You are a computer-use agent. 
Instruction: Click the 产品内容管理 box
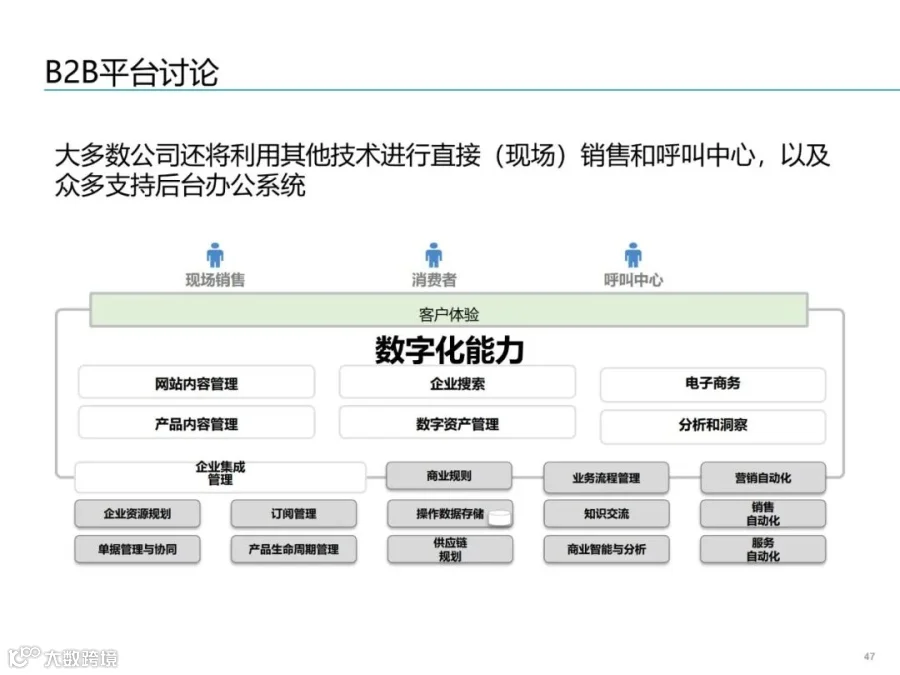[x=196, y=423]
